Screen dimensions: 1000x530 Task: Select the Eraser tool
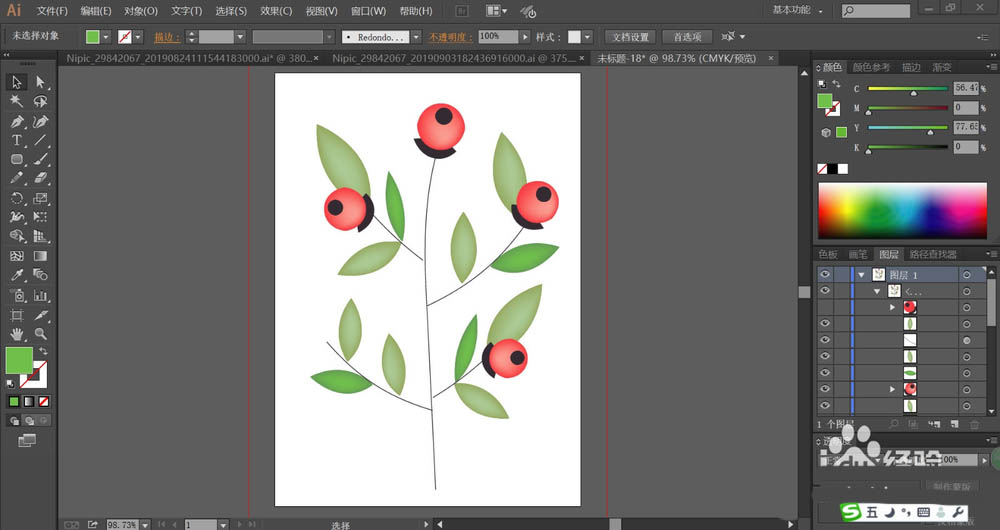point(40,179)
